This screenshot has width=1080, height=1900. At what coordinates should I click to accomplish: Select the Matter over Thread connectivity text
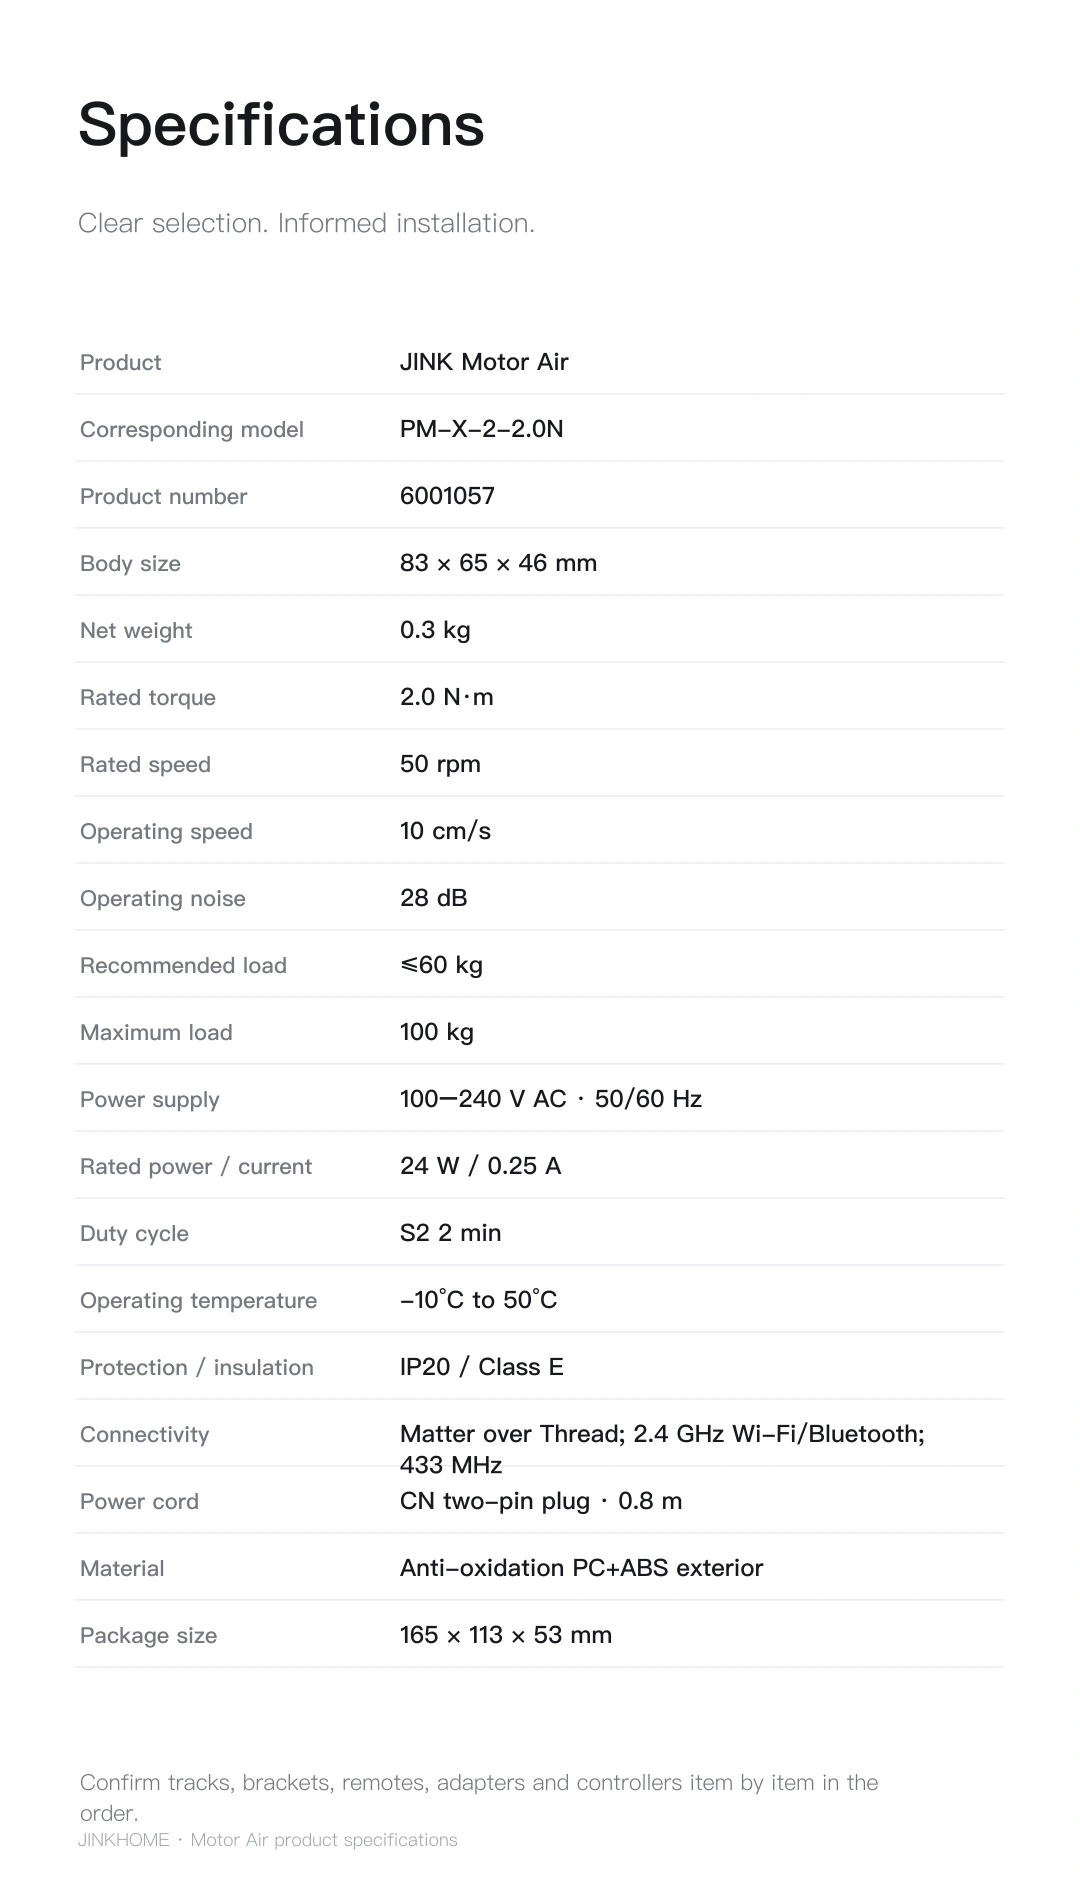662,1449
